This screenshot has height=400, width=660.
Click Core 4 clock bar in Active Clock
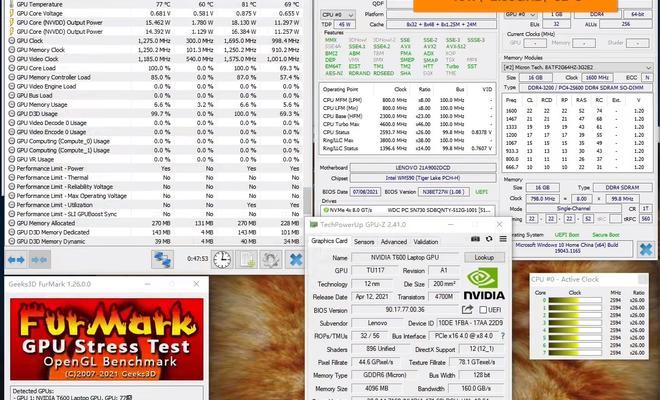pos(575,330)
